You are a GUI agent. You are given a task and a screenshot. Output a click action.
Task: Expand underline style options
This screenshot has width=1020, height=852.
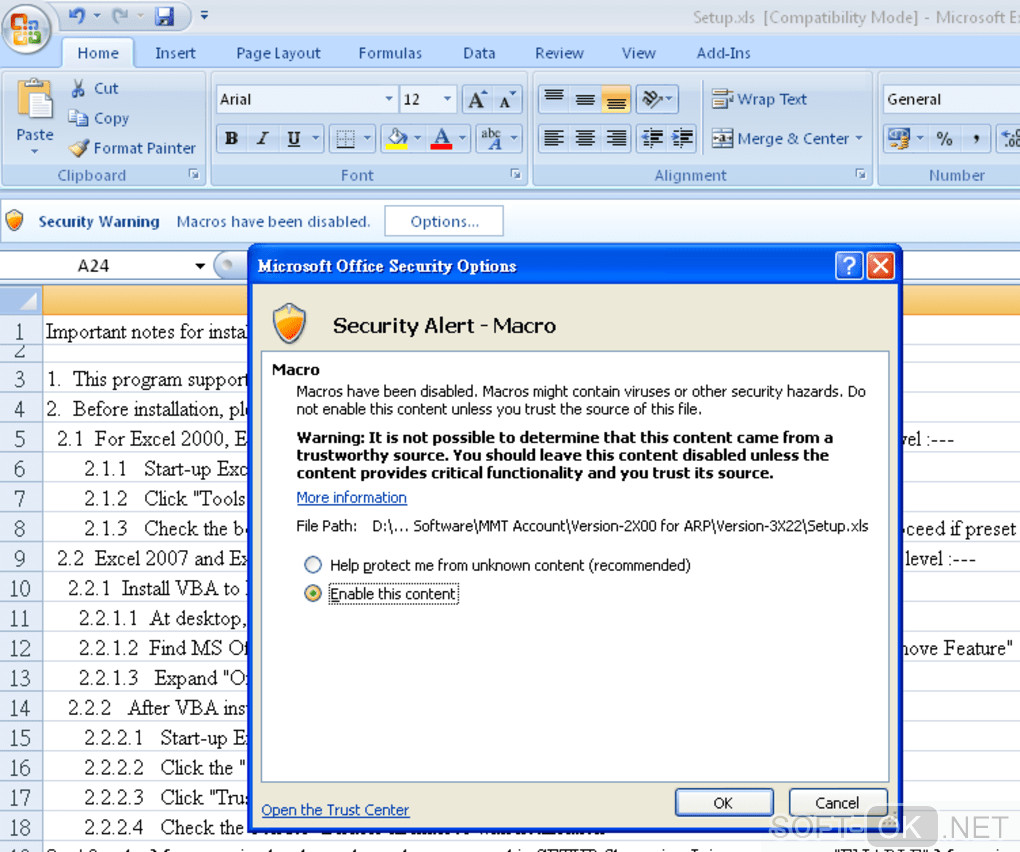click(x=315, y=139)
